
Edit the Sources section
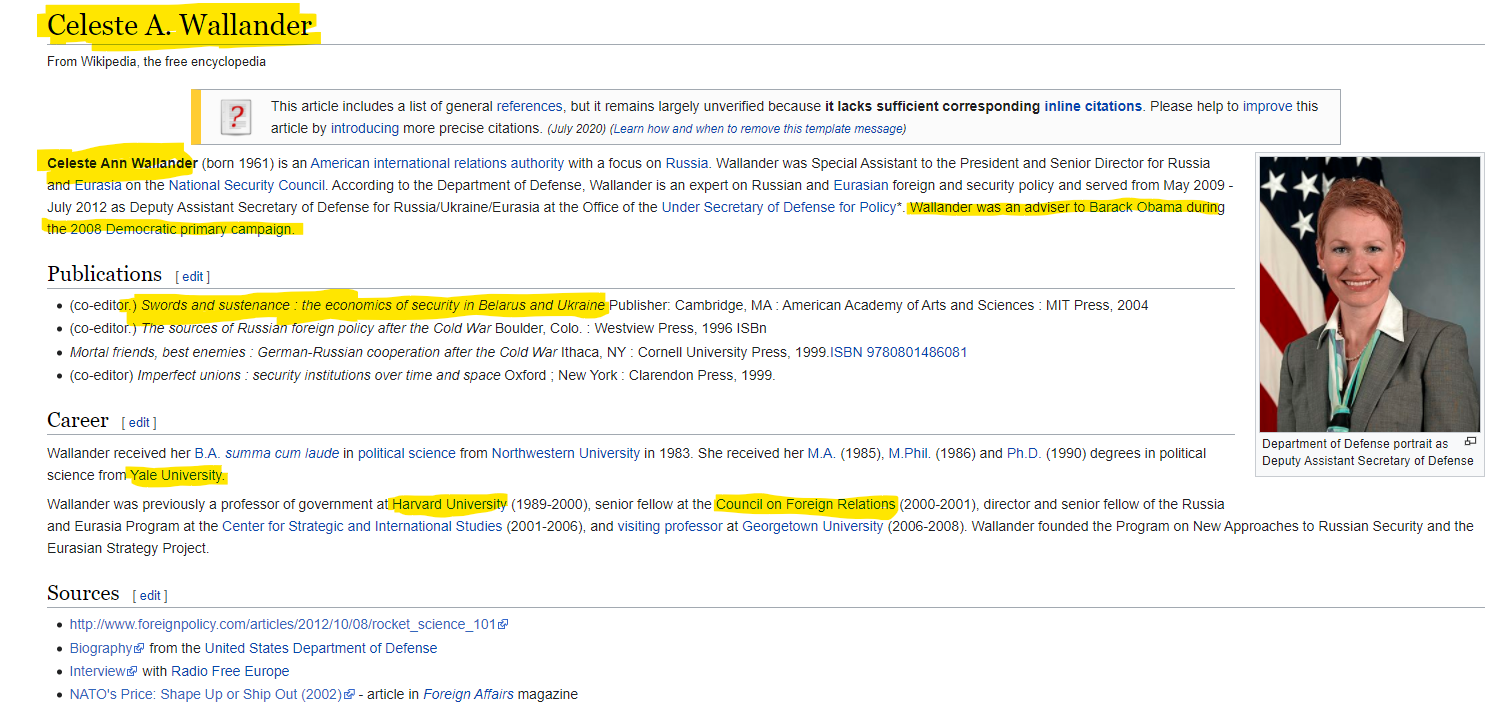(x=150, y=596)
